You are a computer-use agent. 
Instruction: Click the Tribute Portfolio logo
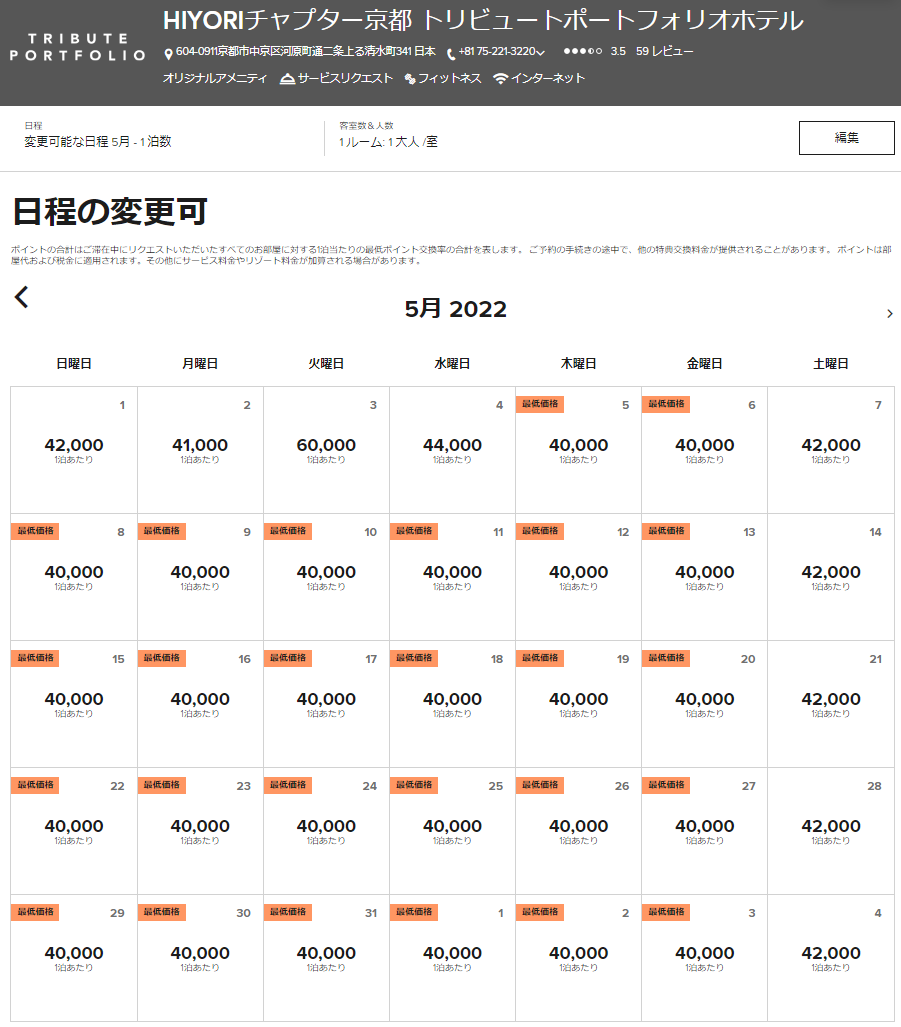(78, 47)
